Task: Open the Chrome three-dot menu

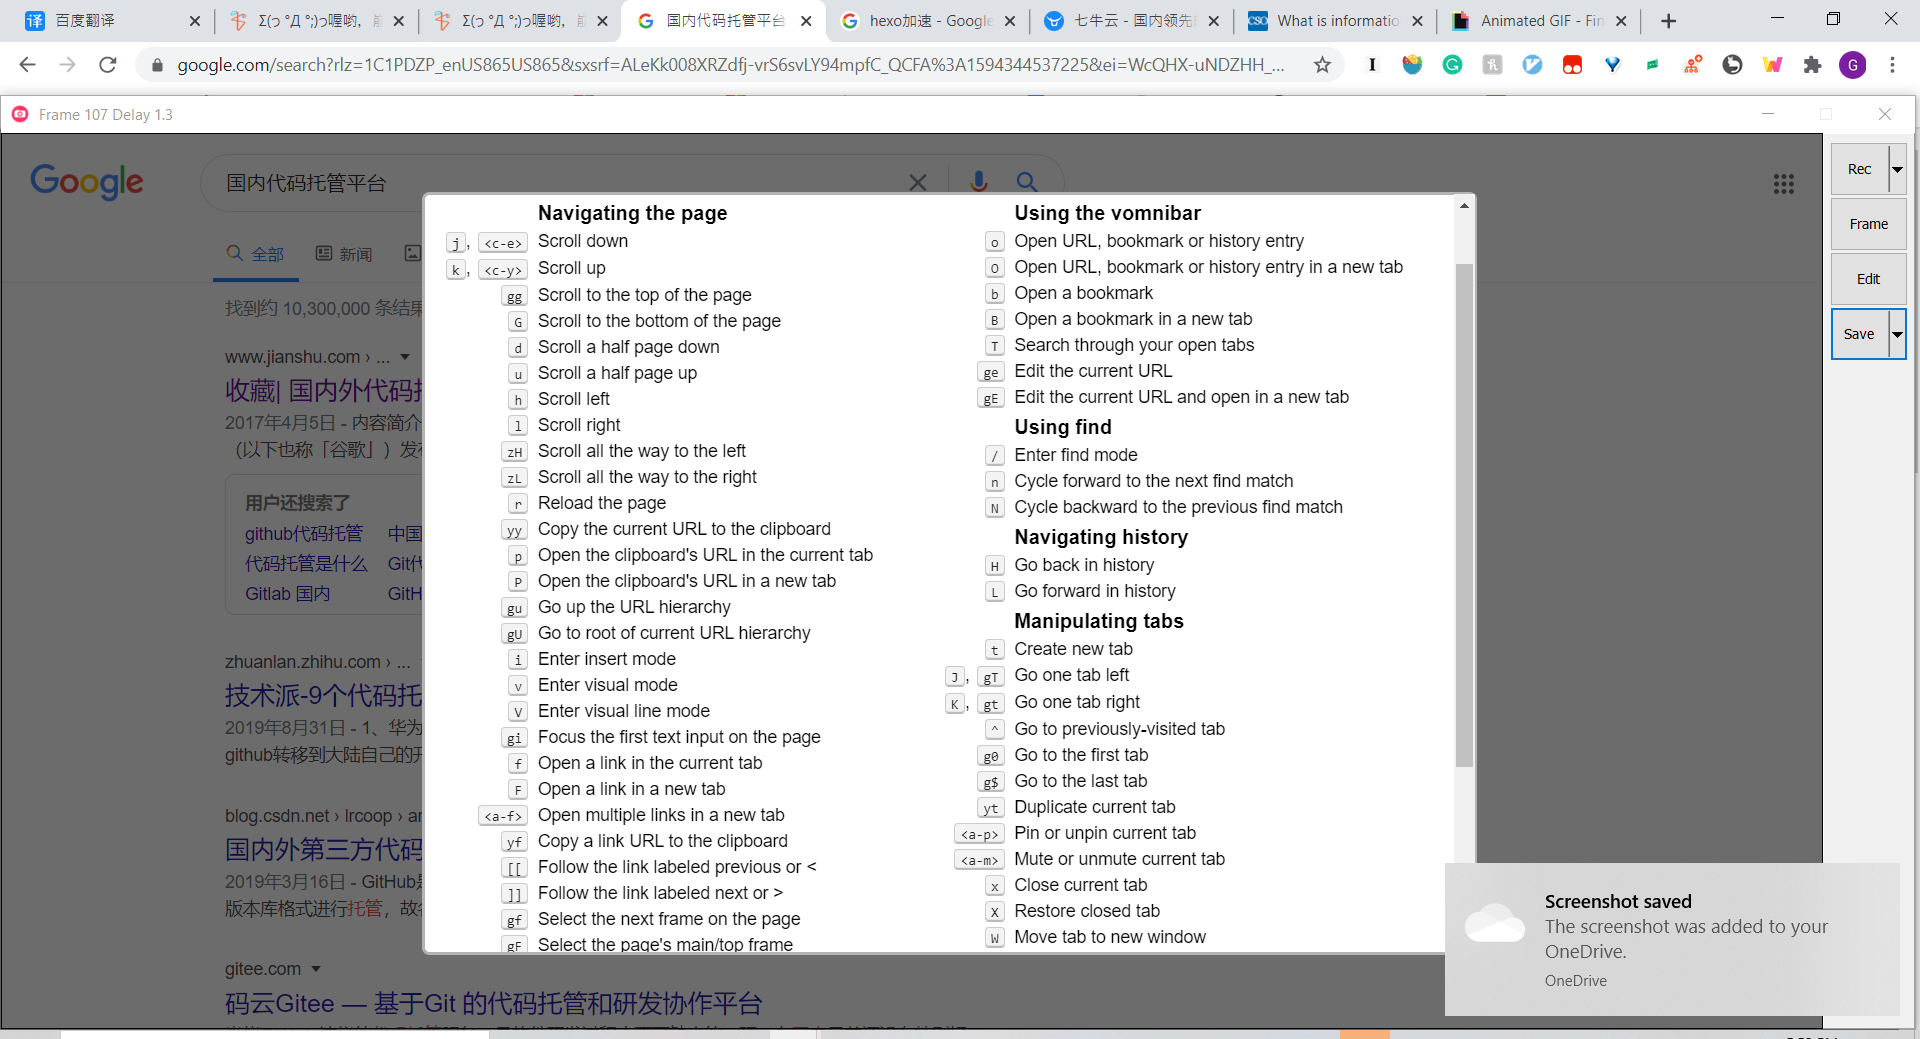Action: point(1892,65)
